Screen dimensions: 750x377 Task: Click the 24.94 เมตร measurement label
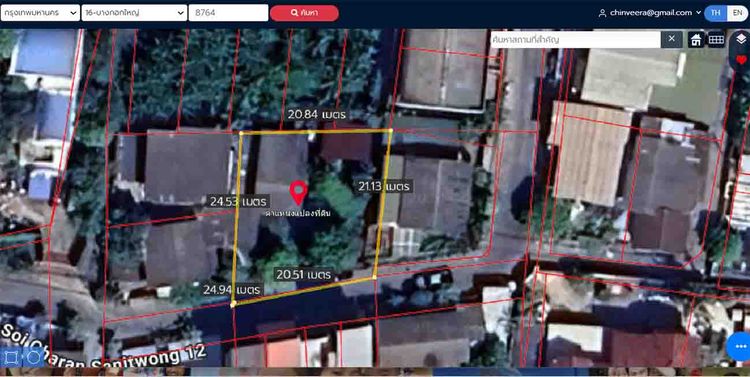click(232, 290)
